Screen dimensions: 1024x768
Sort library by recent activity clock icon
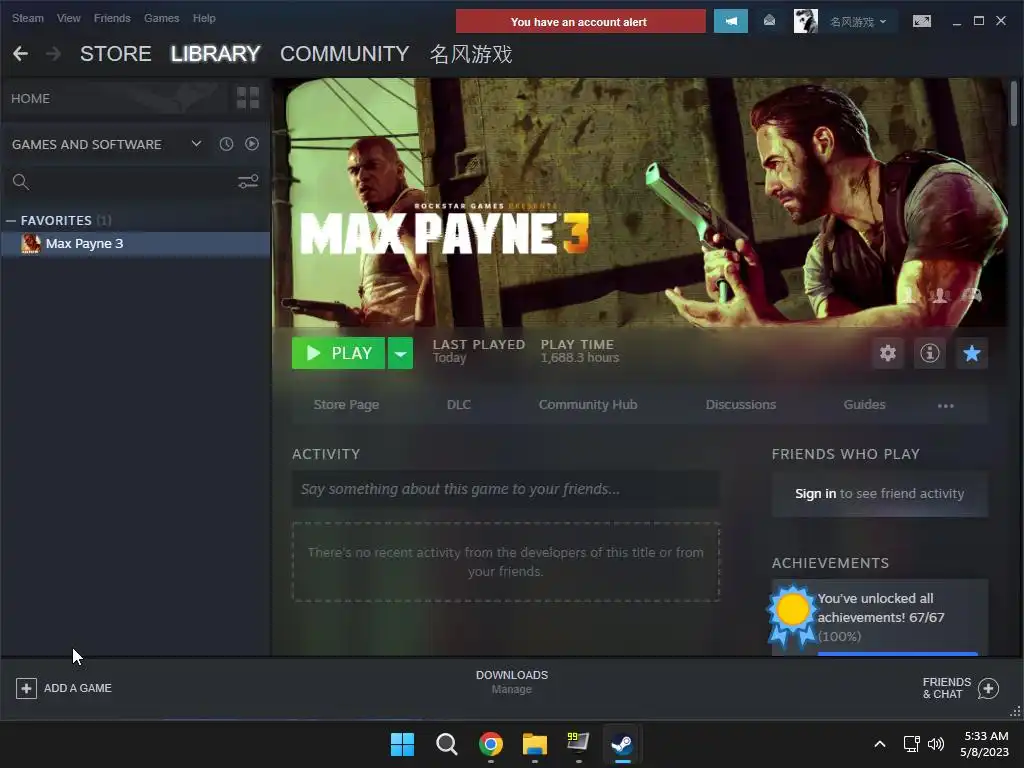pos(226,144)
